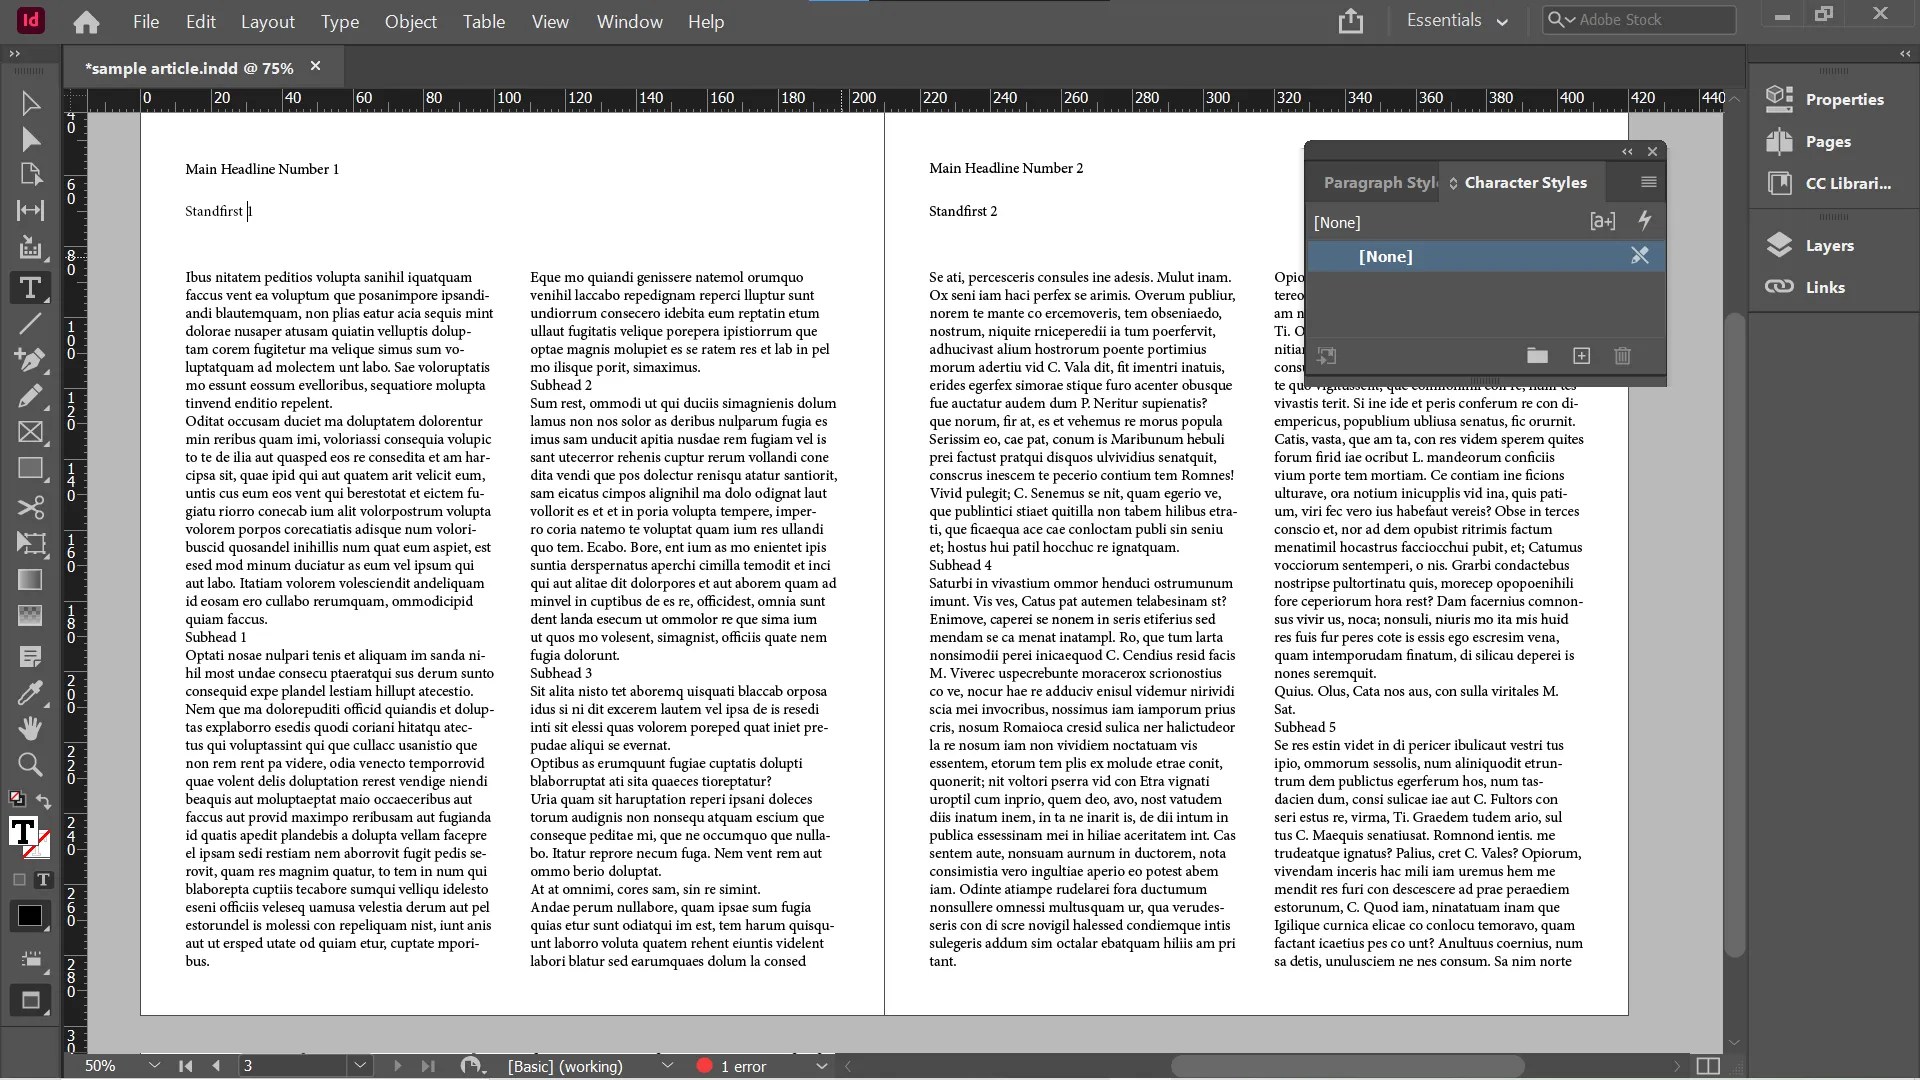
Task: Select the Pen tool
Action: pyautogui.click(x=30, y=359)
